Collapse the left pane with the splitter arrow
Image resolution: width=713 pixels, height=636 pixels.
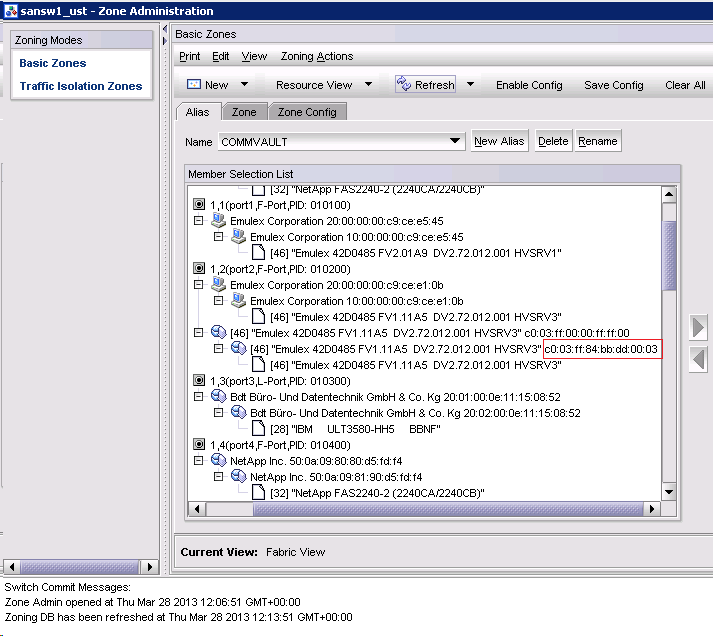tap(165, 29)
